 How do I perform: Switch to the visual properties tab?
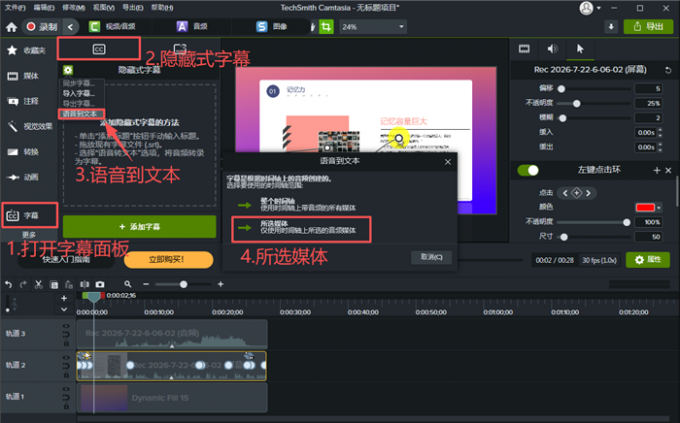point(524,49)
